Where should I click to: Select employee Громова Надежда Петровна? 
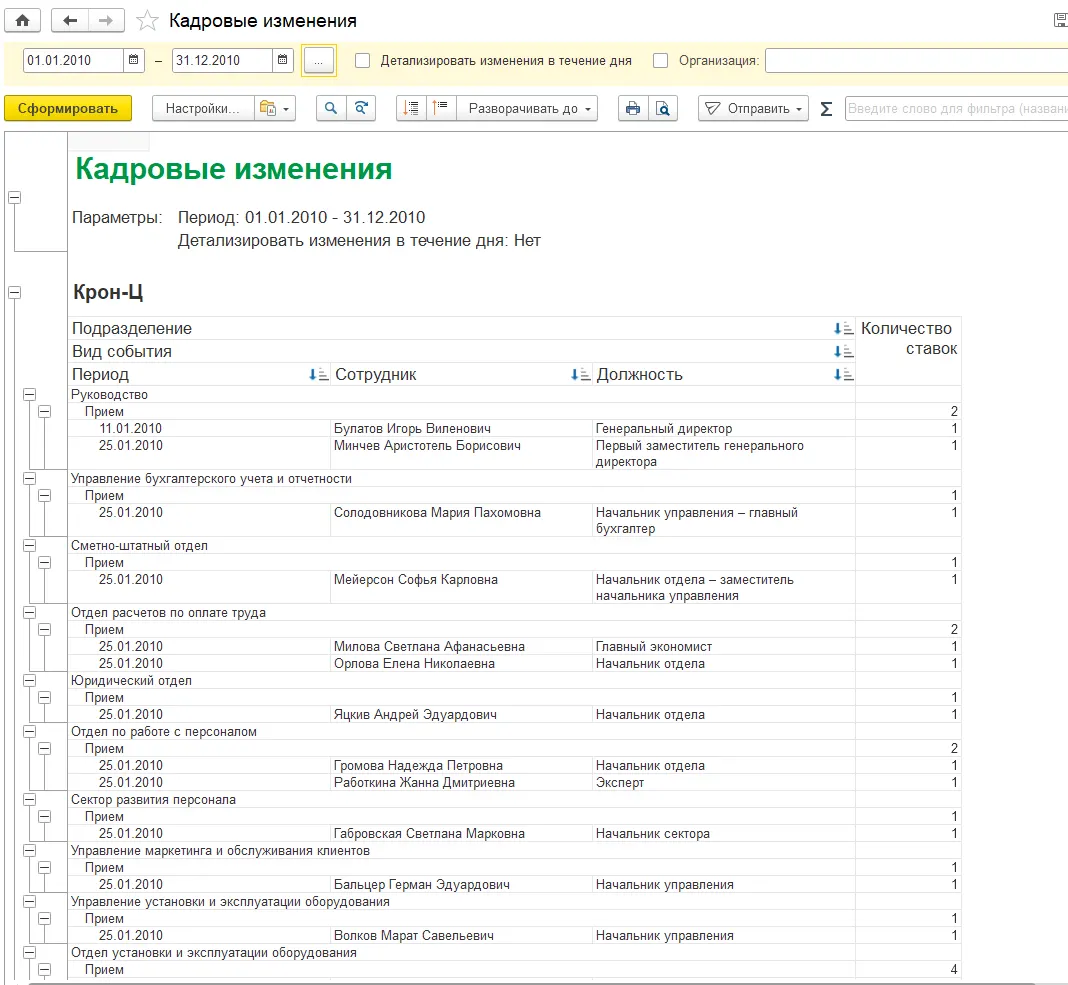click(x=418, y=766)
